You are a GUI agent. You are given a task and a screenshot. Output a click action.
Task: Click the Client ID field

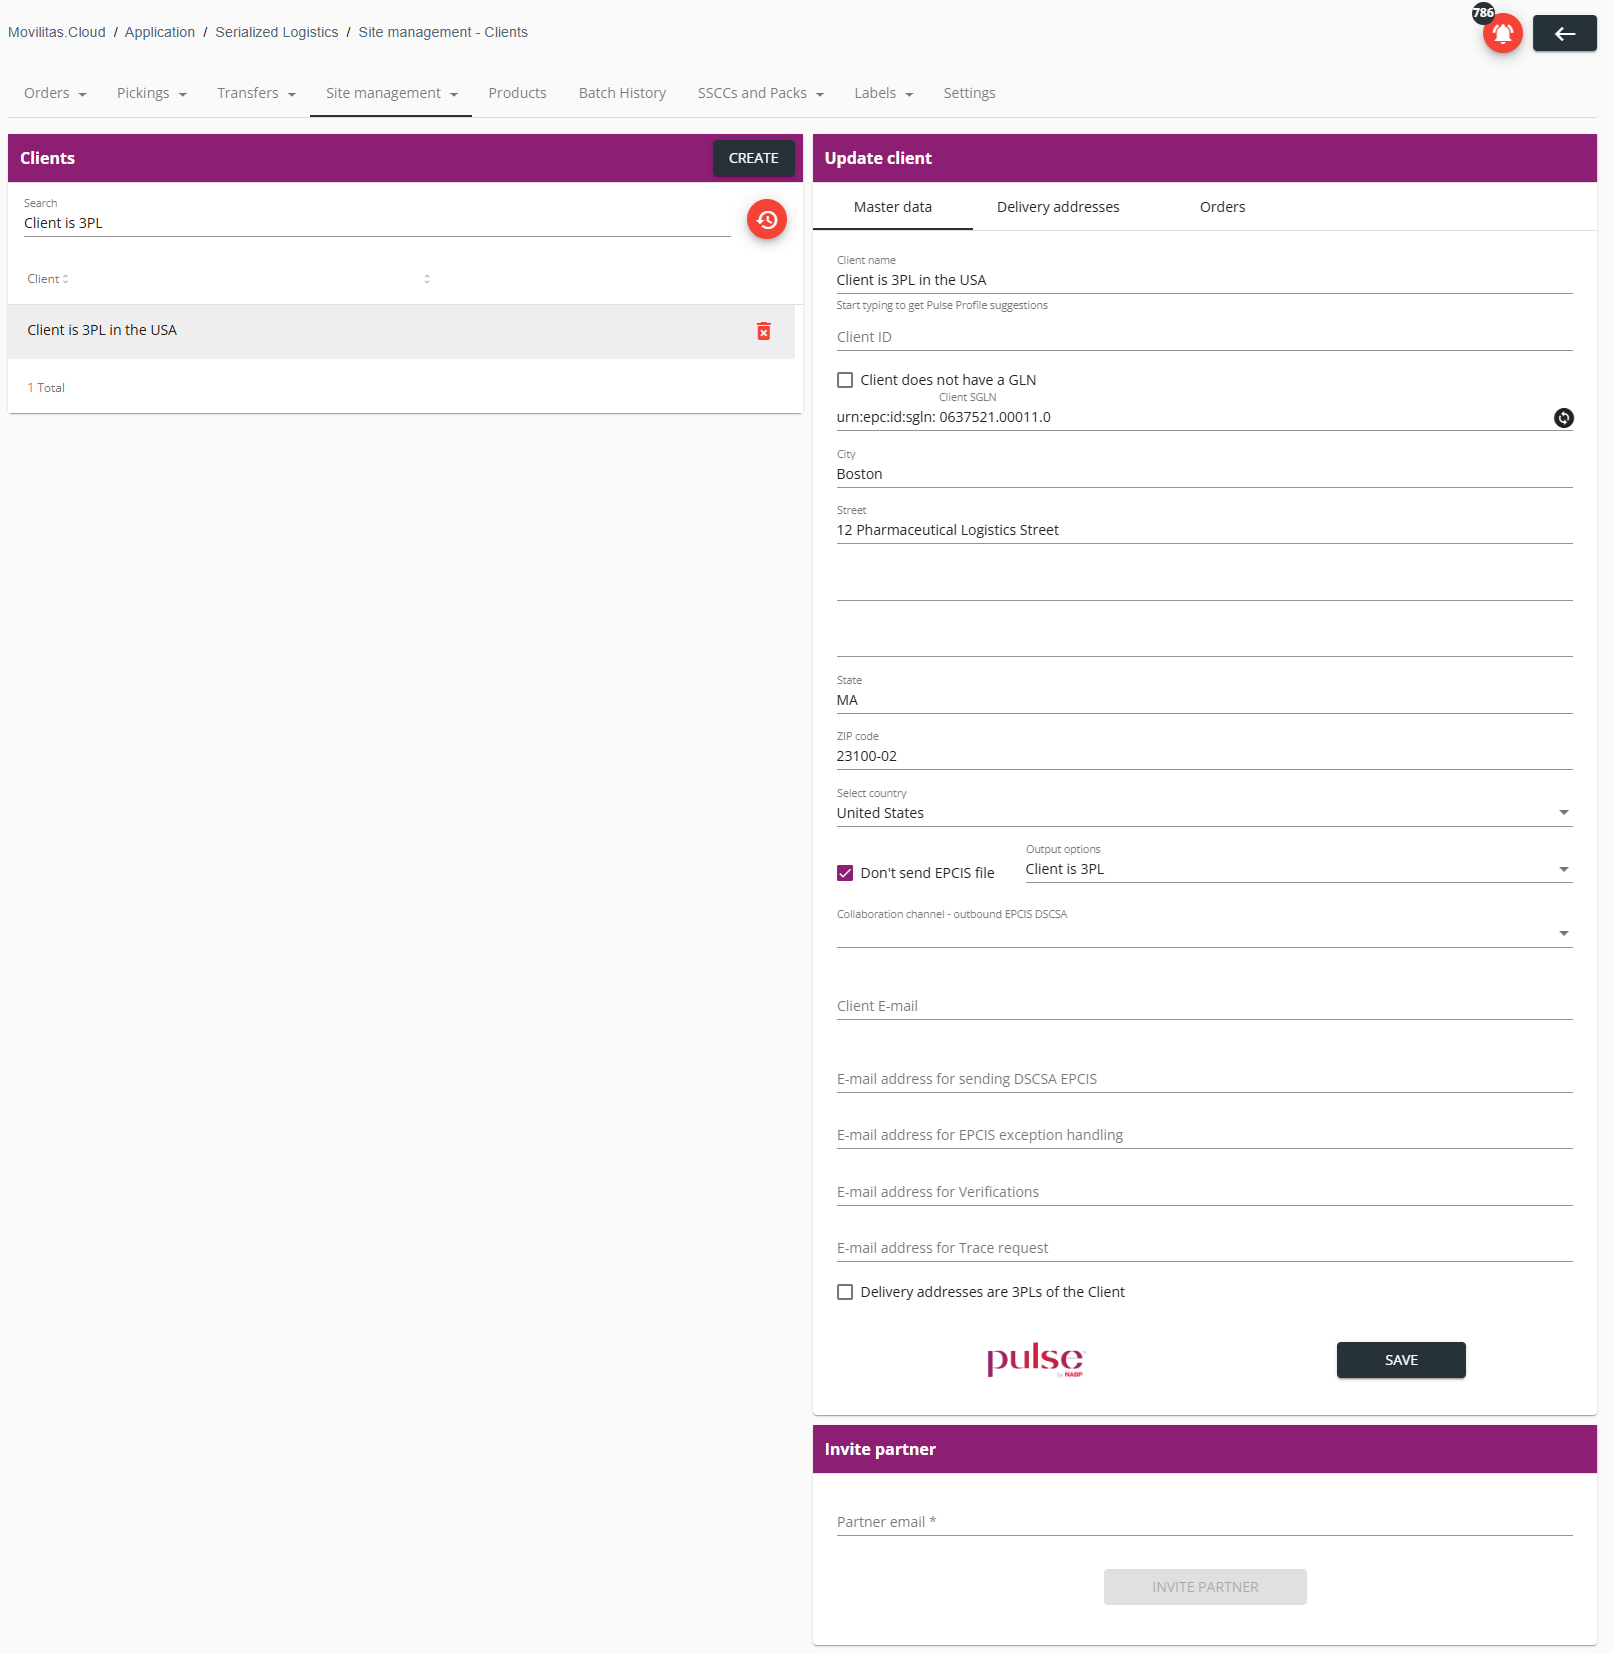click(x=1204, y=337)
